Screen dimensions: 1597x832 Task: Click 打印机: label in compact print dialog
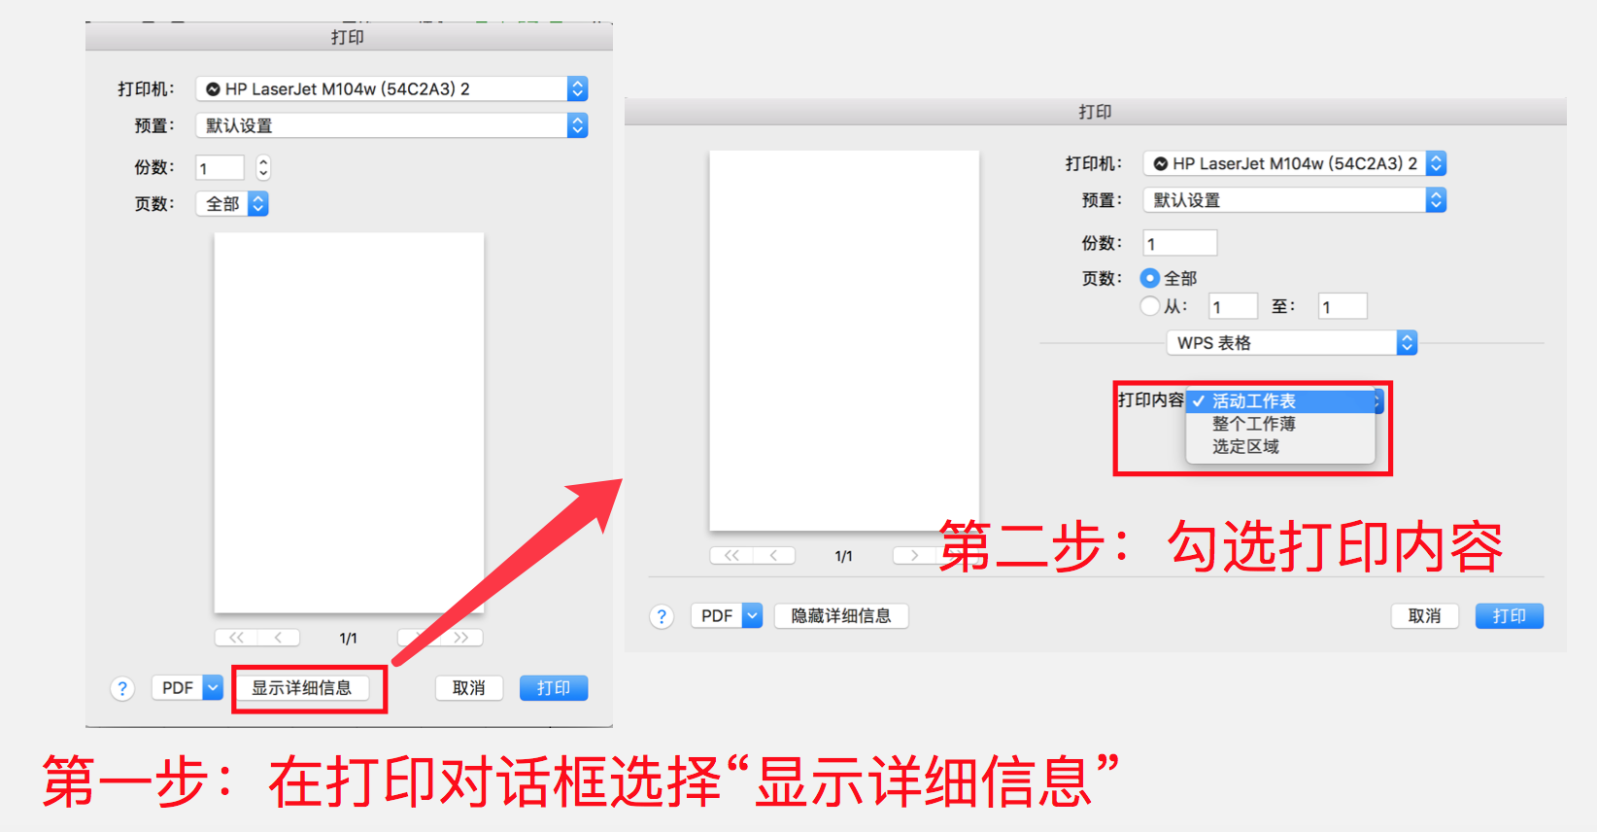[146, 89]
